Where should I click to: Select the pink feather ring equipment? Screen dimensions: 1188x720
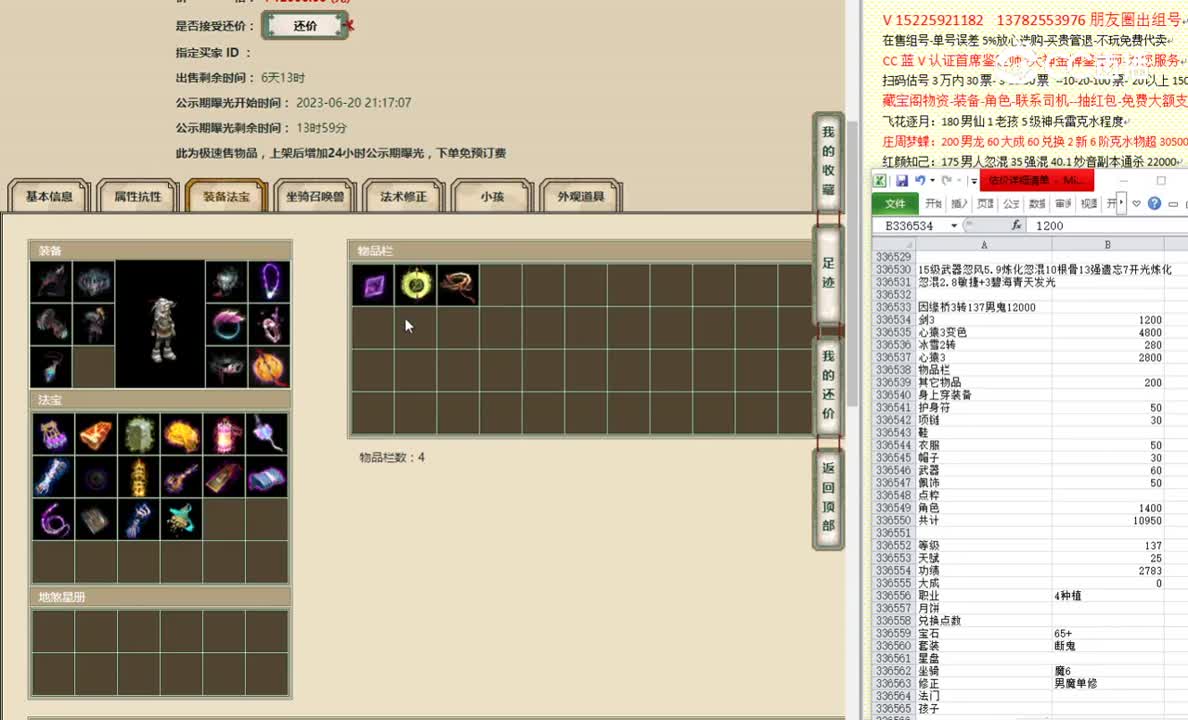pyautogui.click(x=227, y=324)
